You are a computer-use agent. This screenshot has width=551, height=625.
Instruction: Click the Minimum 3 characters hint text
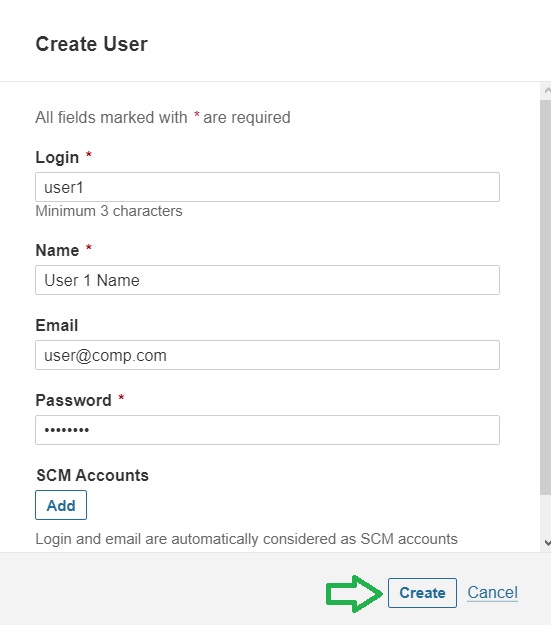109,211
